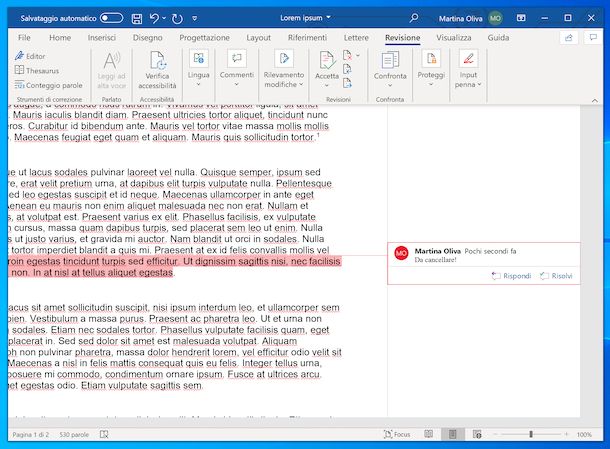This screenshot has height=449, width=610.
Task: Switch to Web Layout view icon
Action: coord(477,434)
